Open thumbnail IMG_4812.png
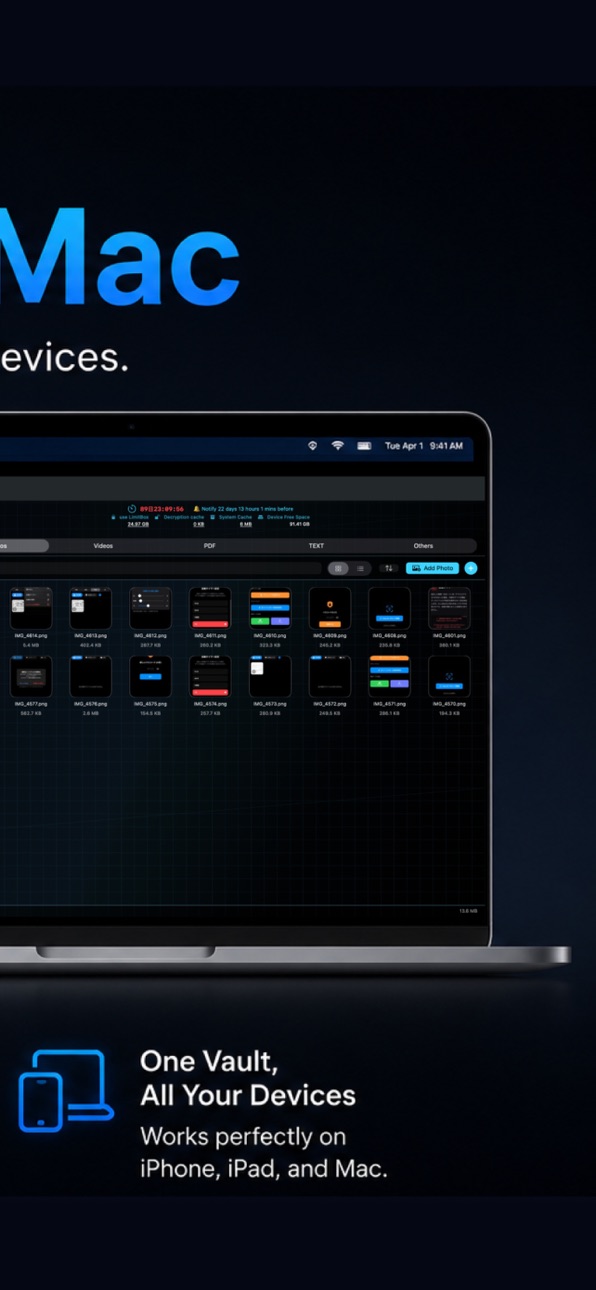This screenshot has width=596, height=1290. [x=150, y=608]
